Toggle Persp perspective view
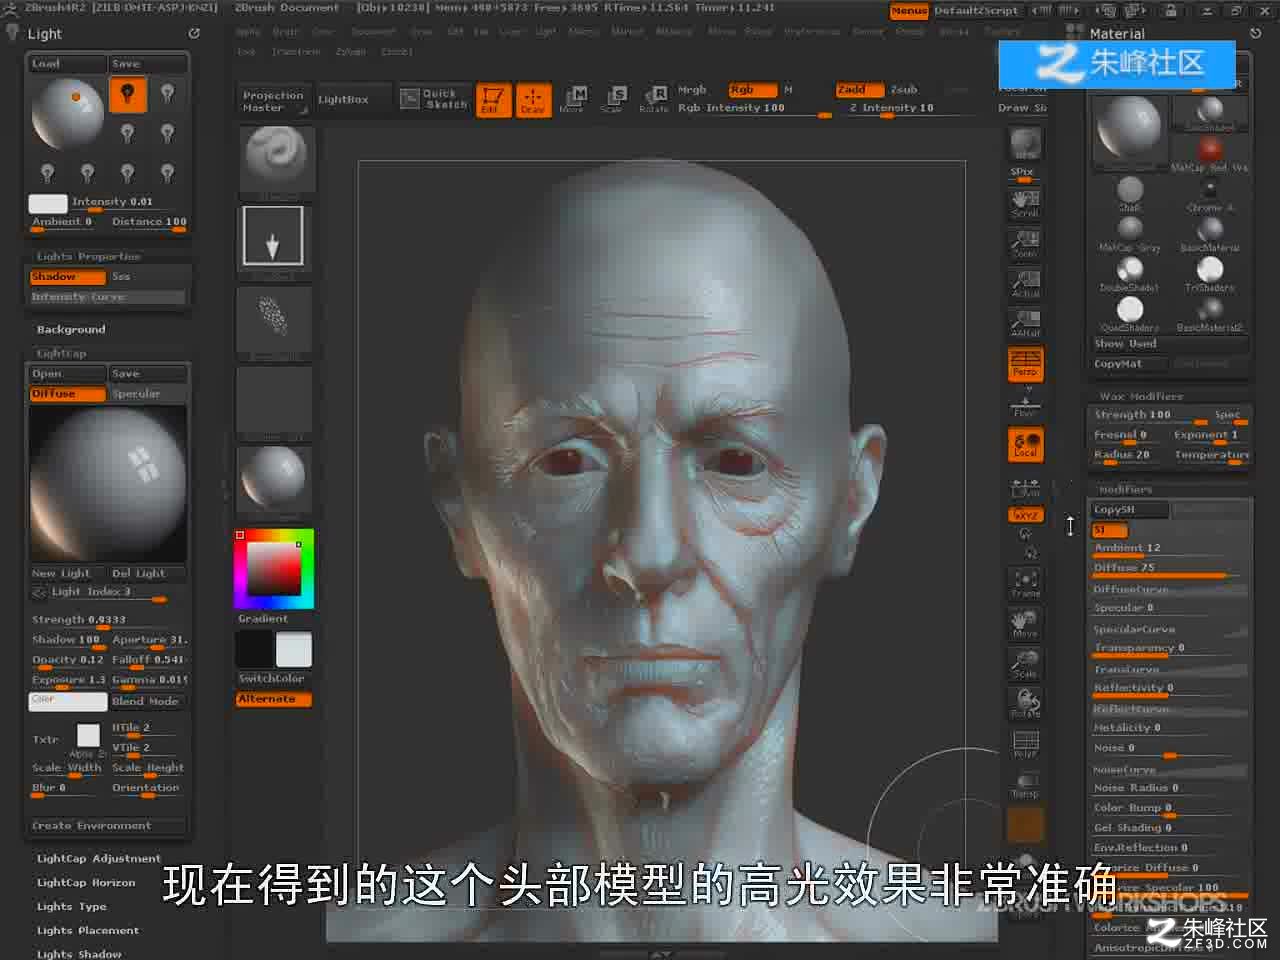Viewport: 1280px width, 960px height. pyautogui.click(x=1025, y=363)
